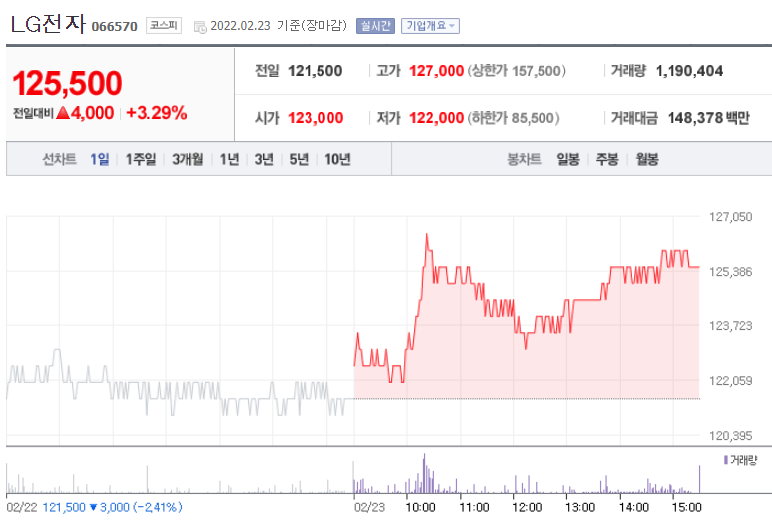Click the lower limit 하한가 85,500
The image size is (772, 520).
(514, 118)
